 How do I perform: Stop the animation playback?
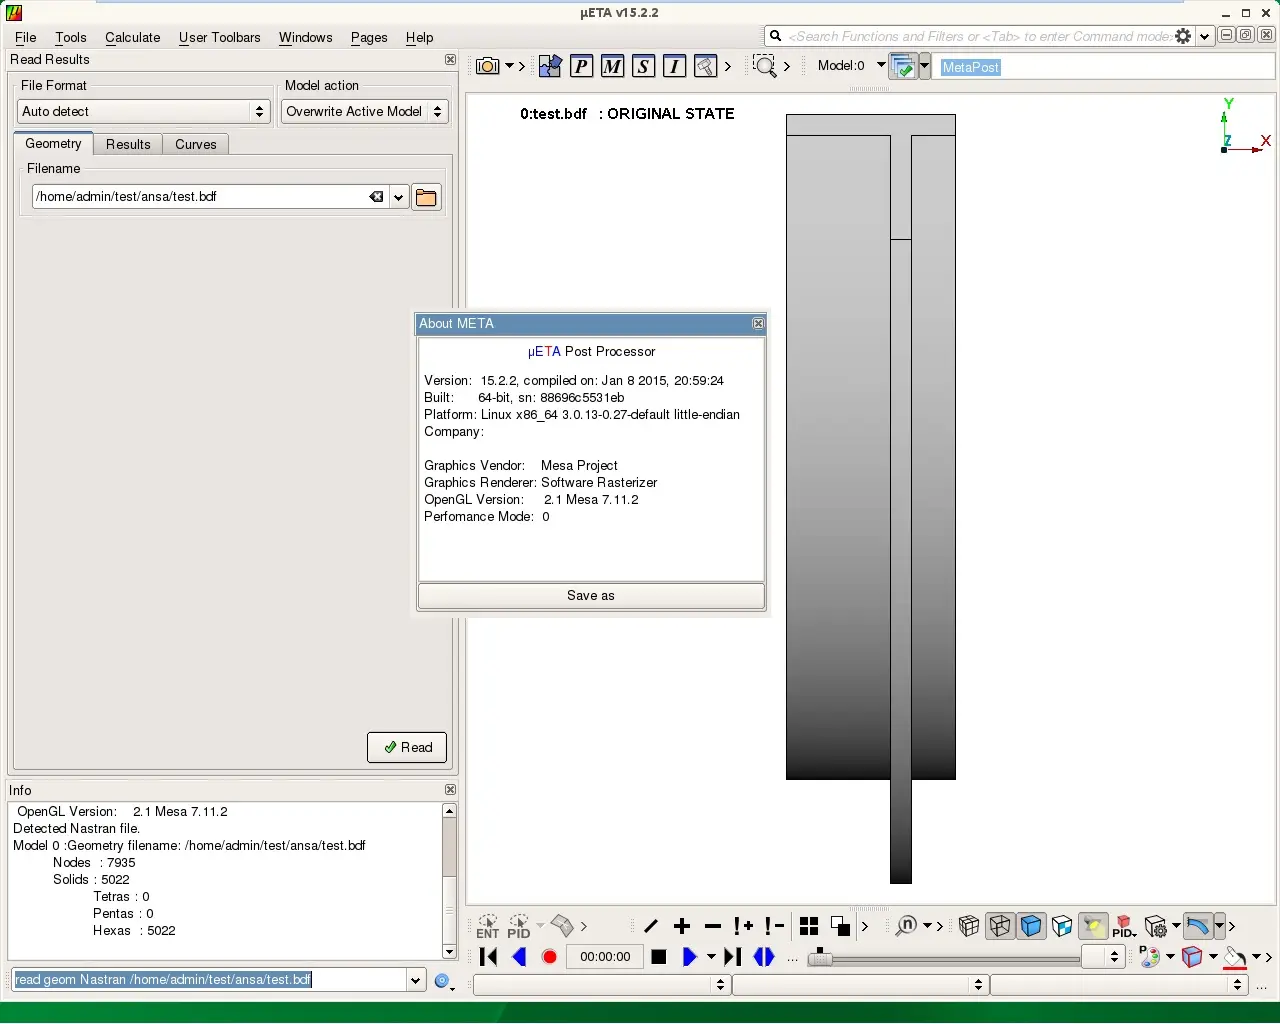[658, 957]
